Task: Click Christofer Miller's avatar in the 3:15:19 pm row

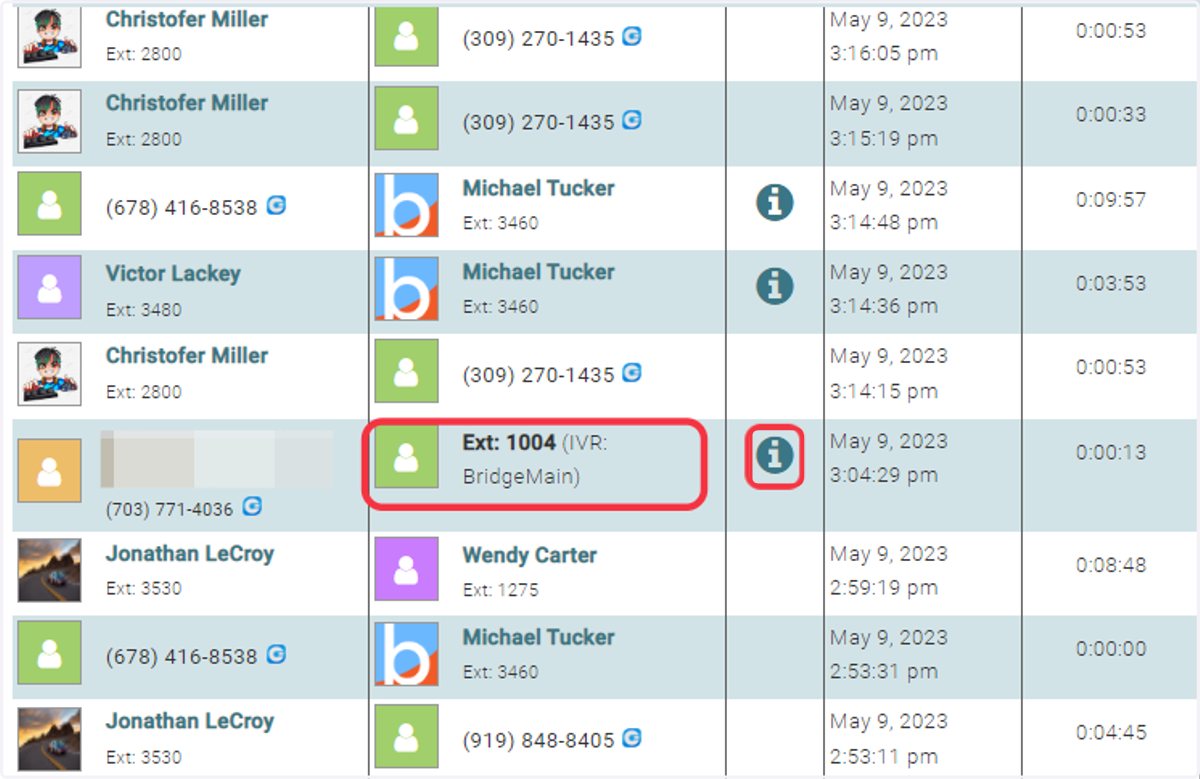Action: coord(50,120)
